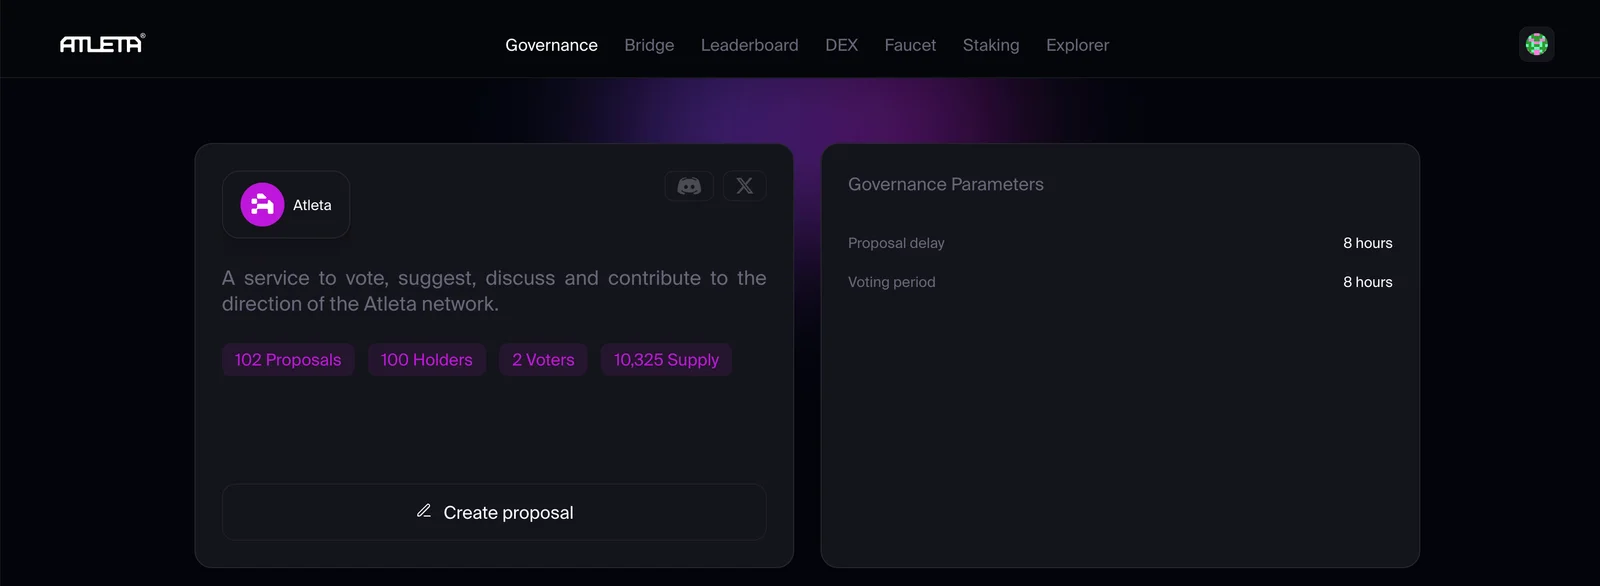
Task: Select the 100 Holders badge
Action: point(427,360)
